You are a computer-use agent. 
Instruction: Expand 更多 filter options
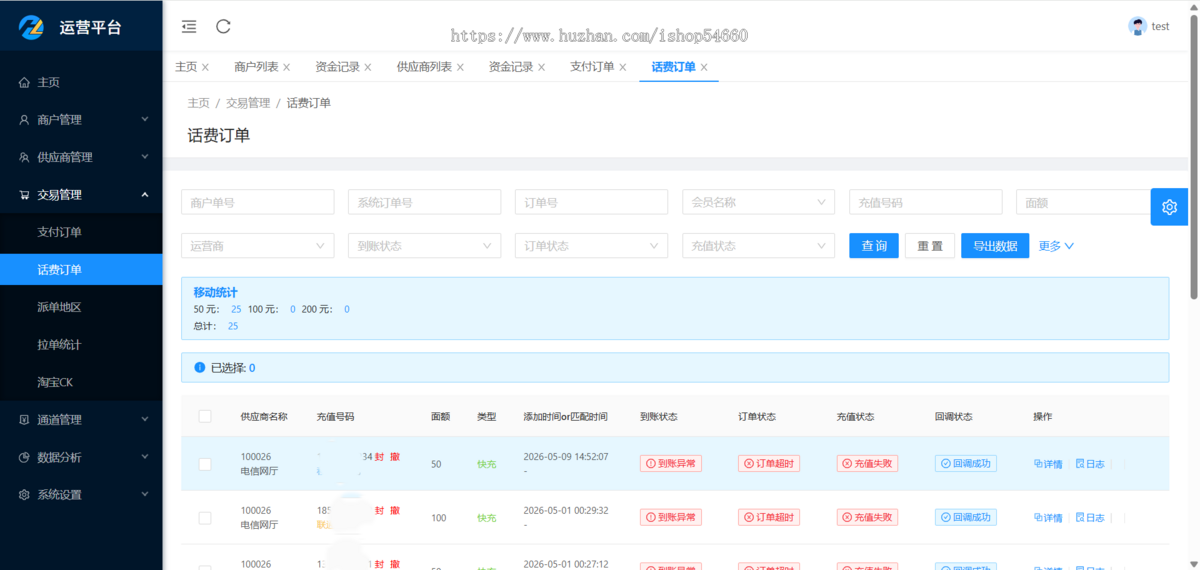1056,246
